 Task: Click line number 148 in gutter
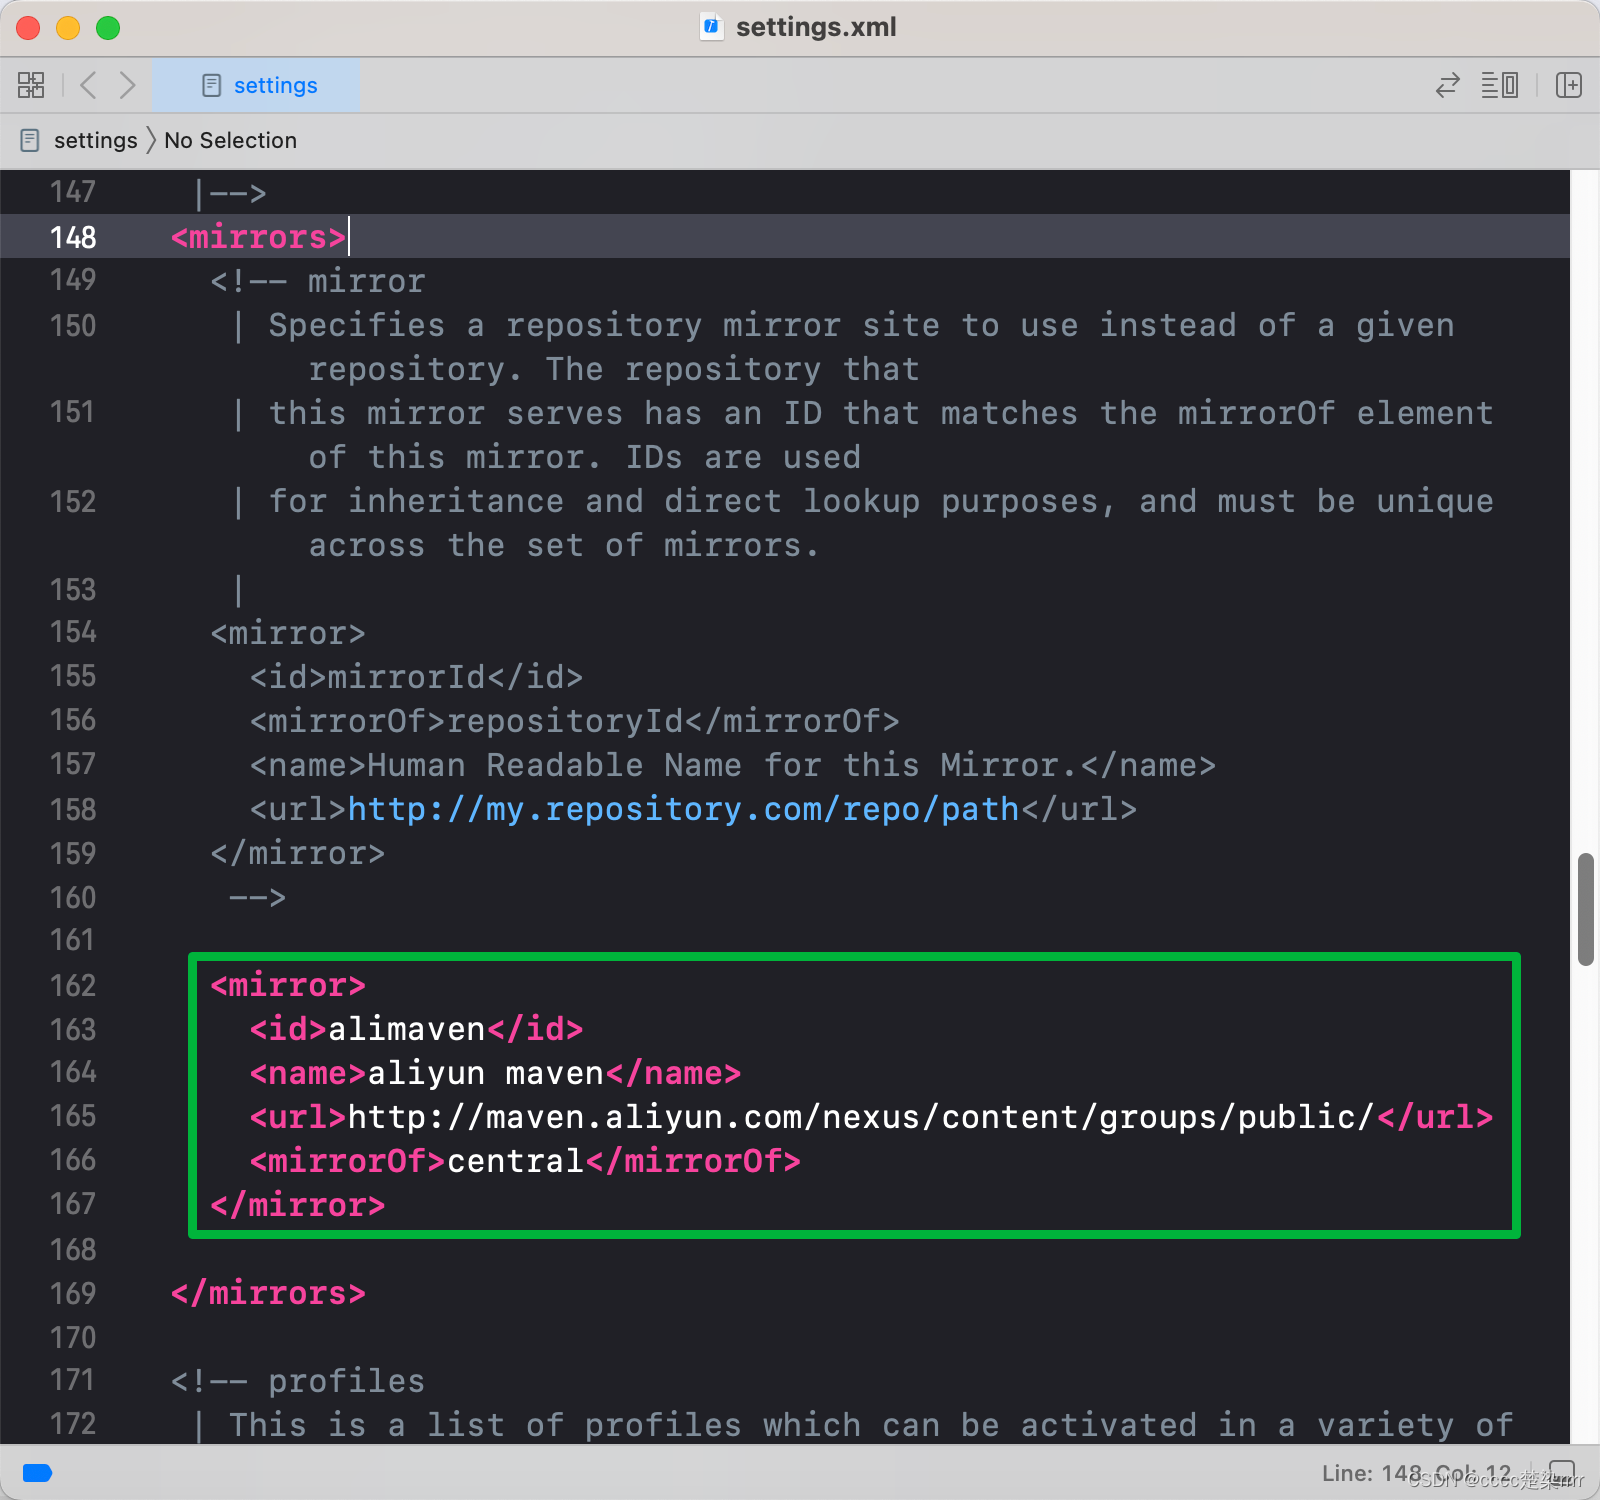pyautogui.click(x=73, y=237)
